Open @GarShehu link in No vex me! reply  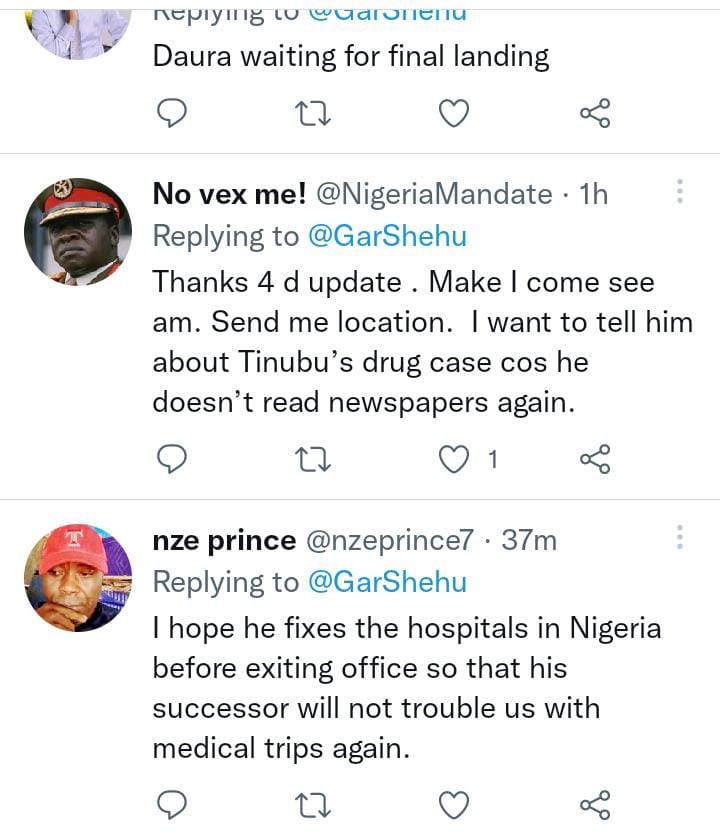385,237
